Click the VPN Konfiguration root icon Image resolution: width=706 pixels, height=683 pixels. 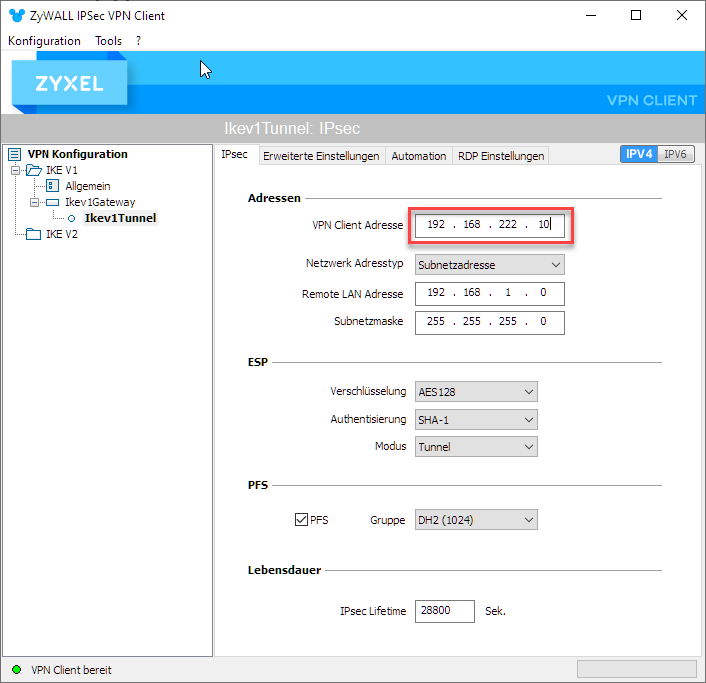(15, 154)
